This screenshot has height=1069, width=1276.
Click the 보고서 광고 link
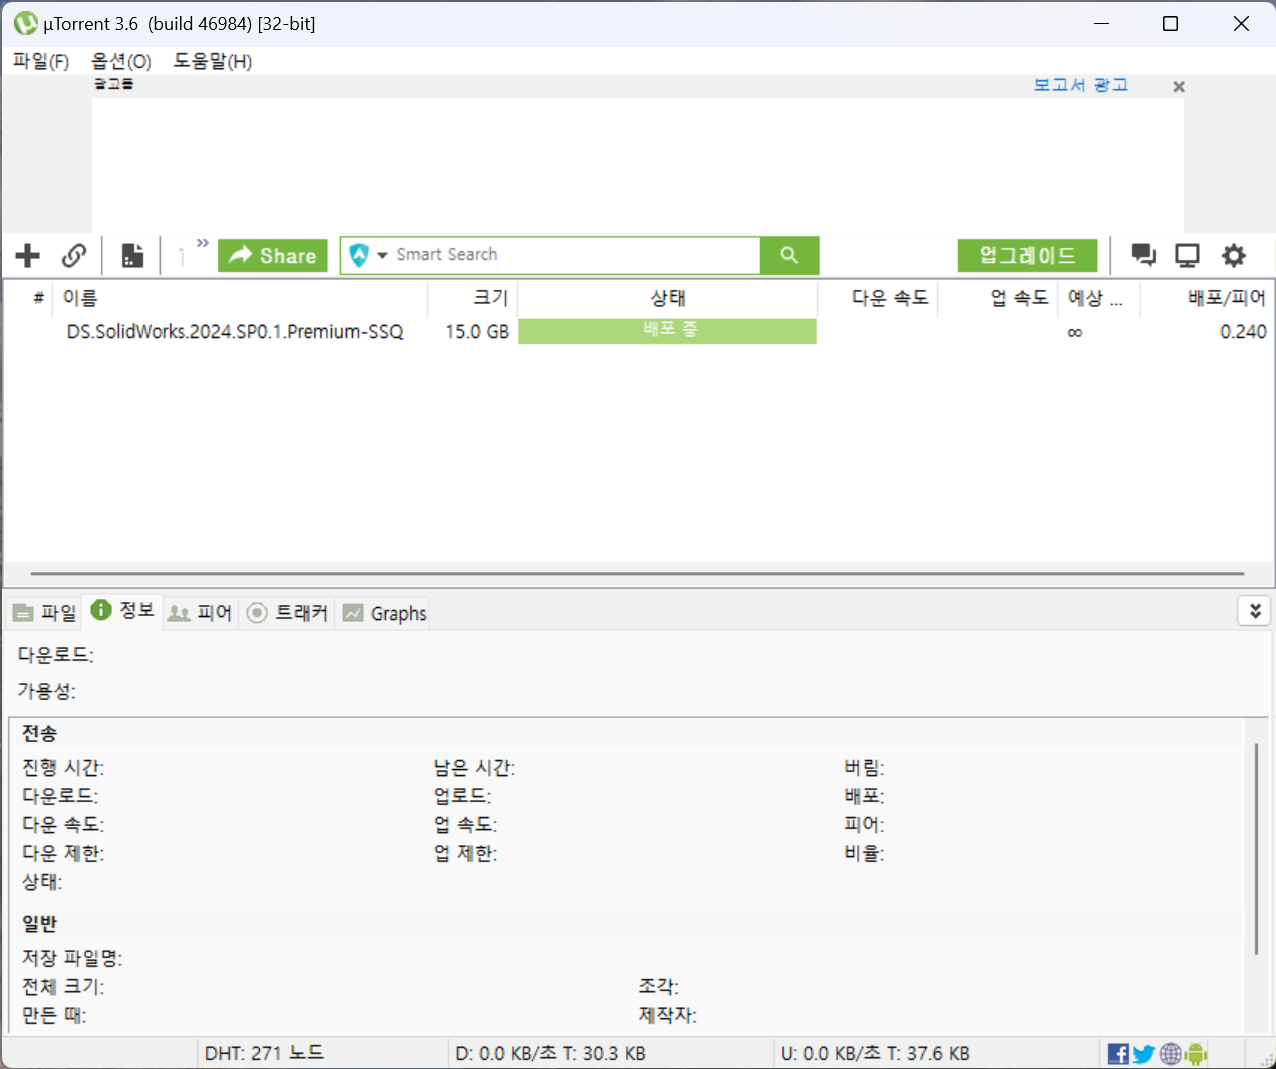(x=1081, y=85)
